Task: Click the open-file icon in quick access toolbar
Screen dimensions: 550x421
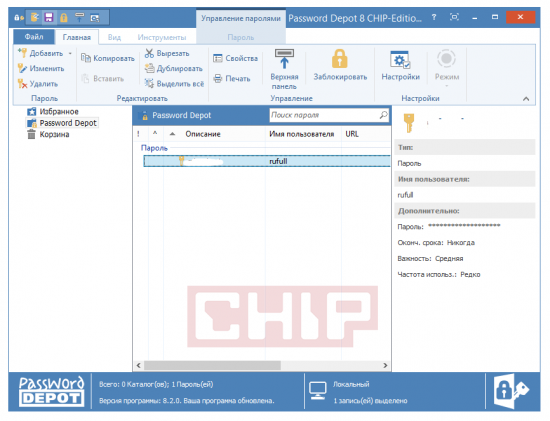Action: [x=34, y=17]
